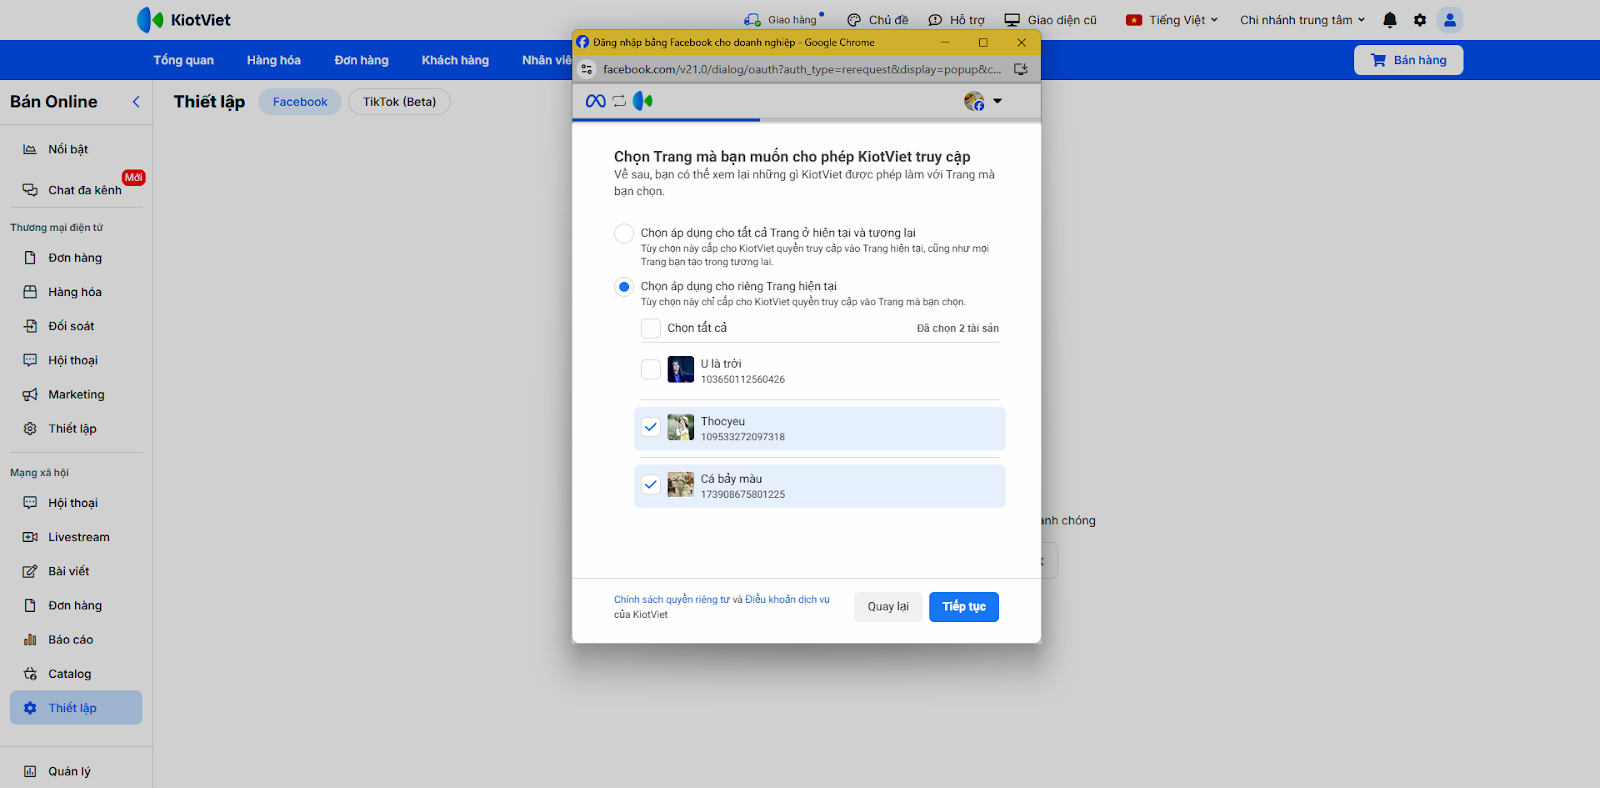Select option to apply only to current Pages
The width and height of the screenshot is (1600, 788).
tap(624, 287)
